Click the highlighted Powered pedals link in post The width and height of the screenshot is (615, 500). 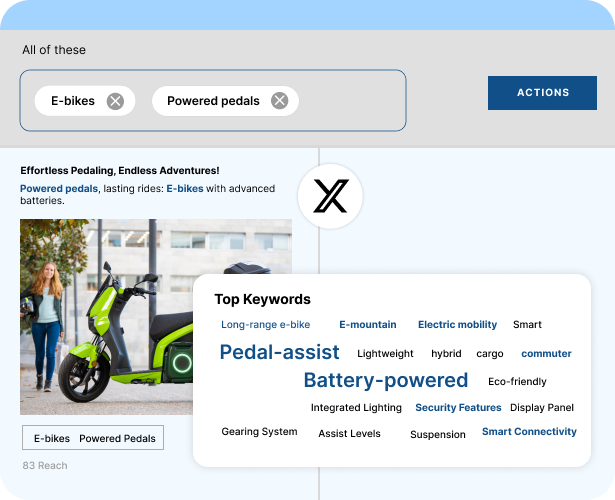pyautogui.click(x=59, y=189)
